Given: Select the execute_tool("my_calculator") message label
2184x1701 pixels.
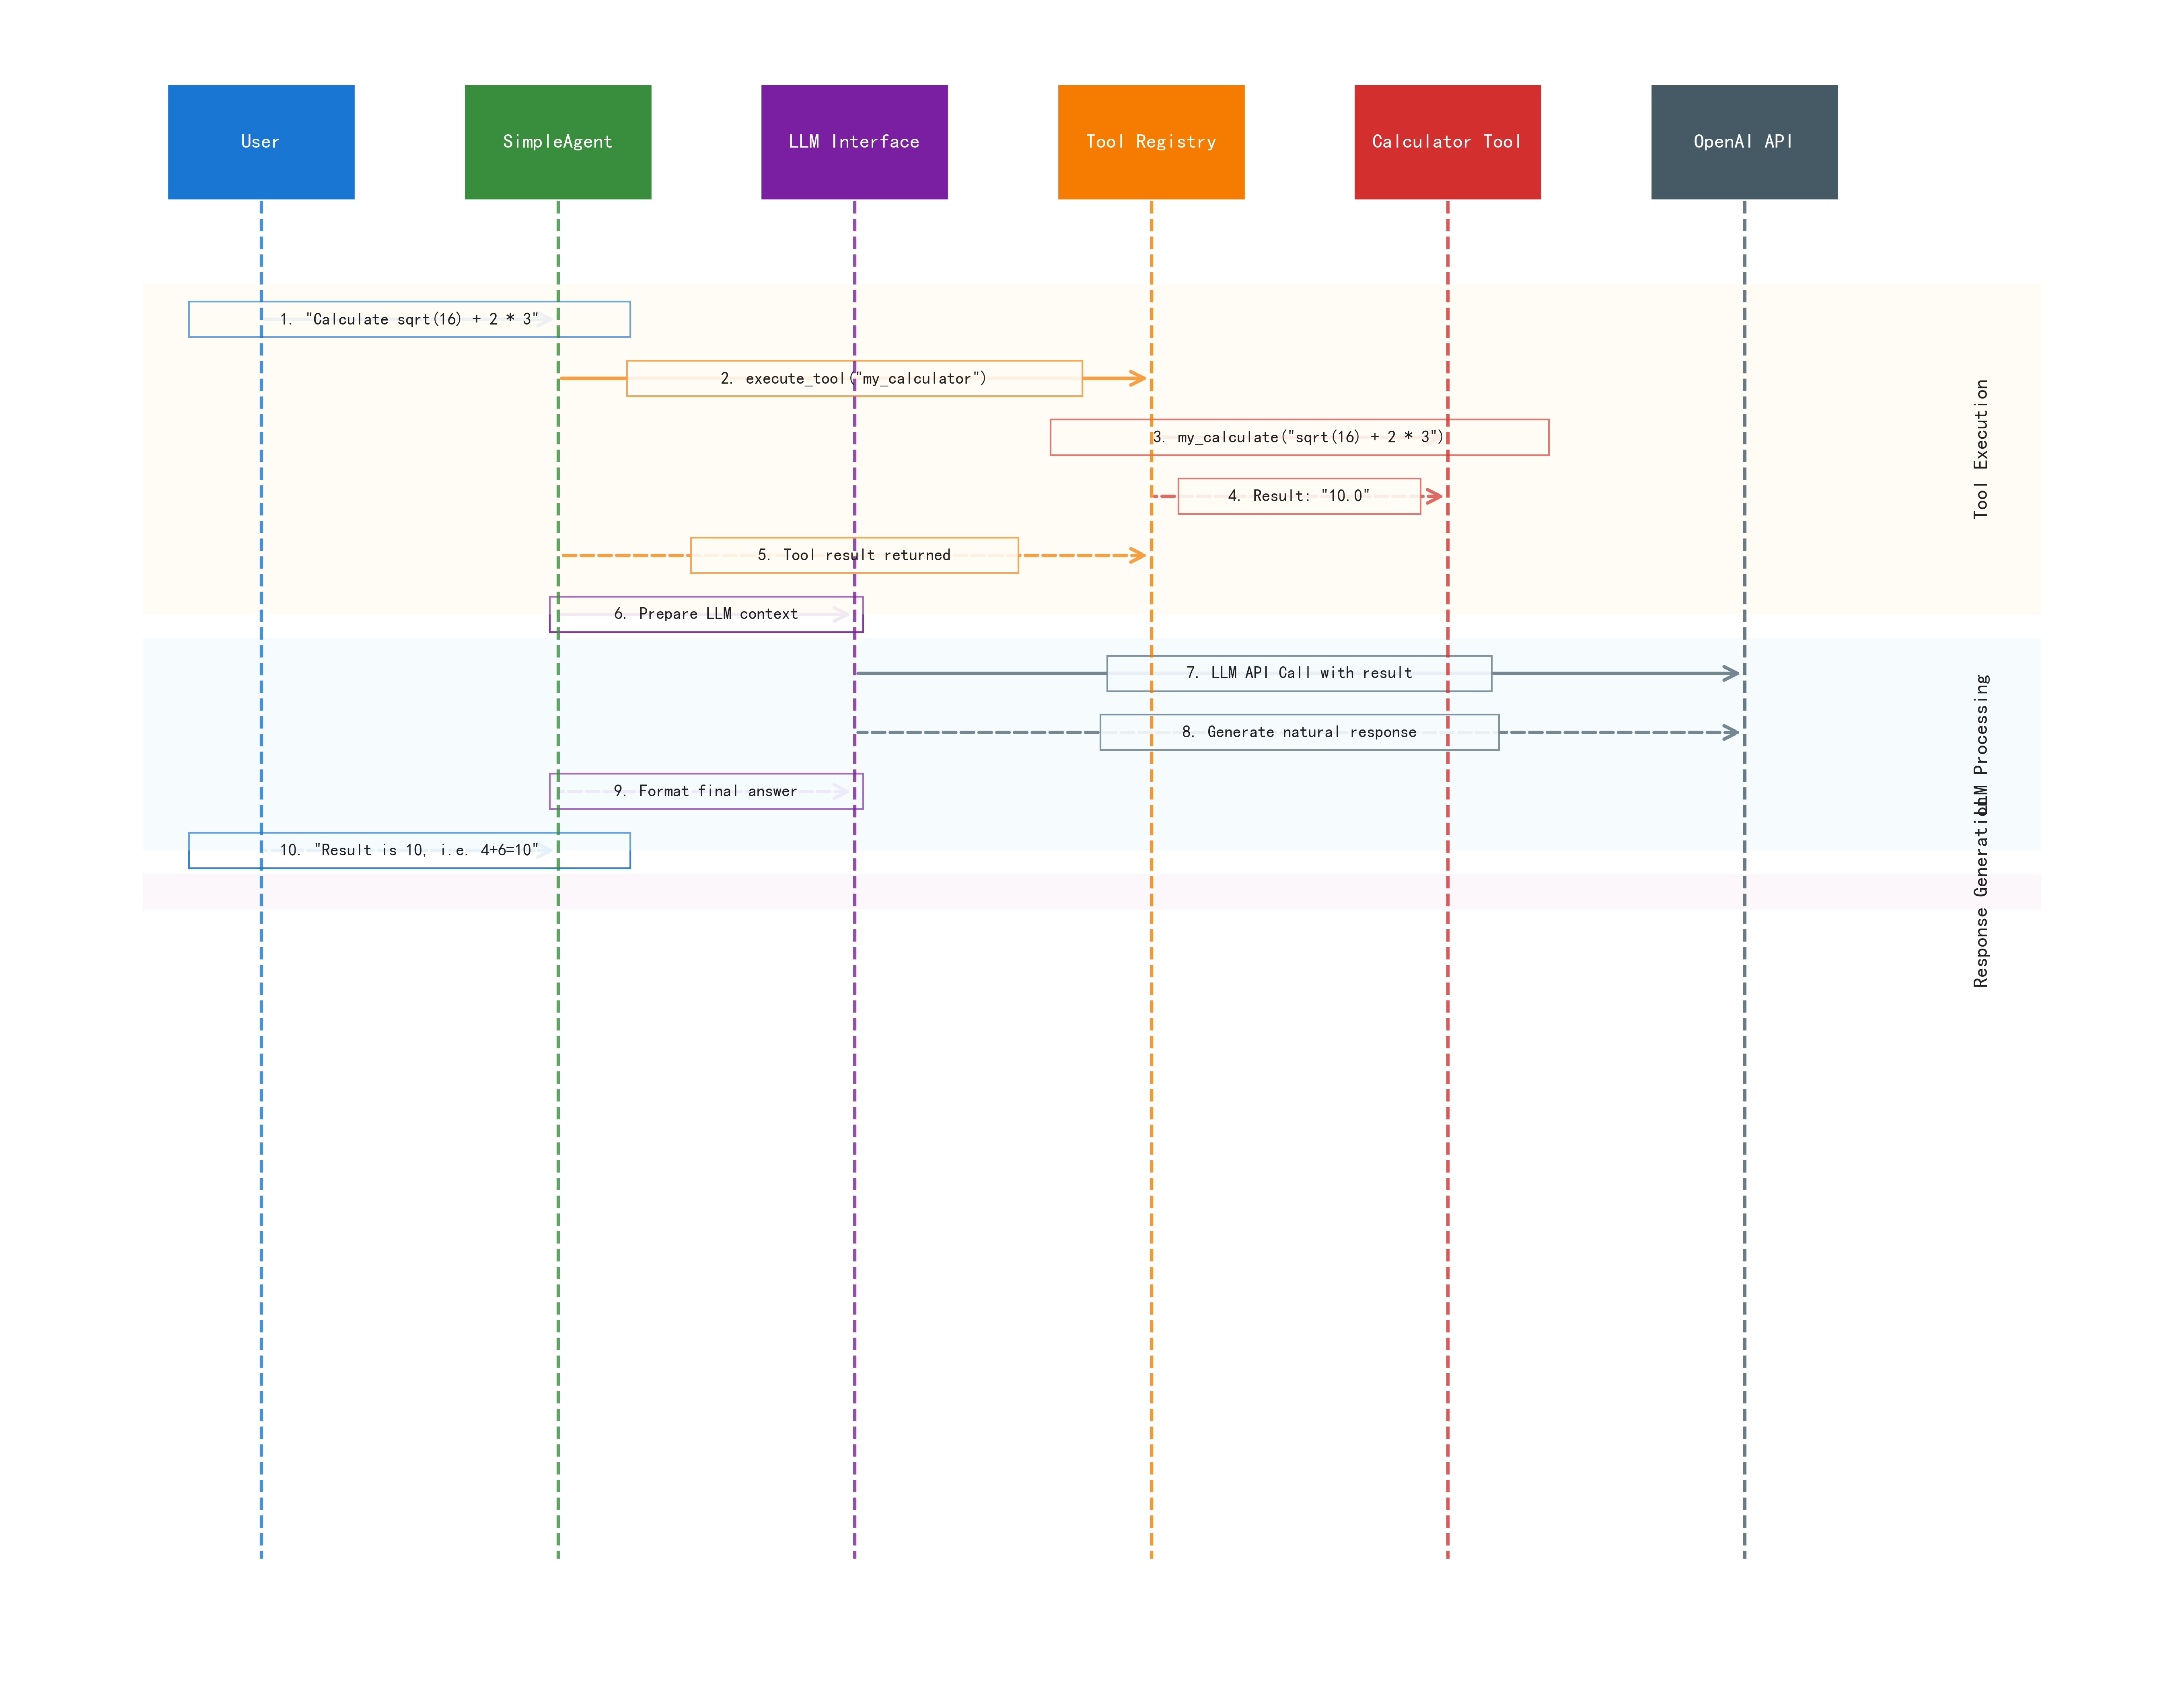Looking at the screenshot, I should click(x=853, y=378).
